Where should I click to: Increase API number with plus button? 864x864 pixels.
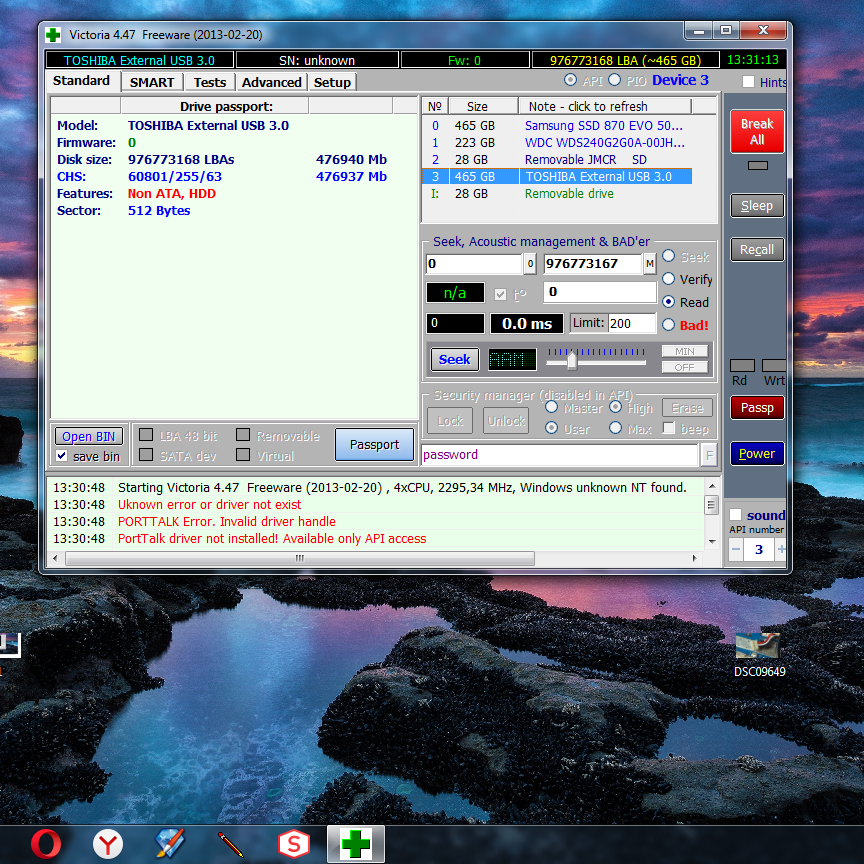(x=781, y=549)
